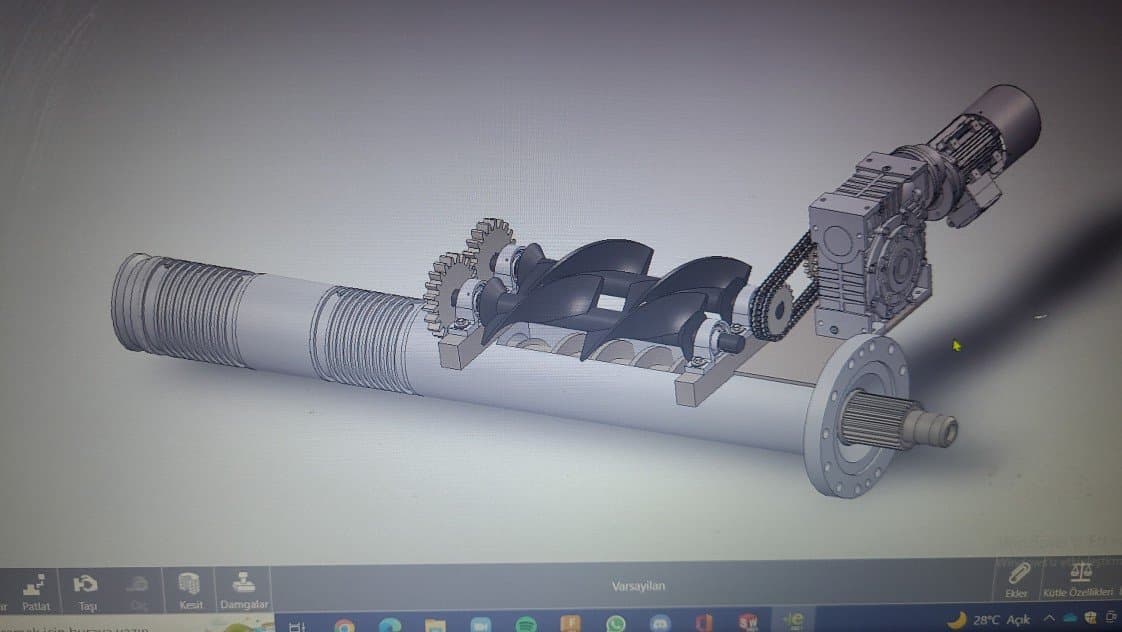Click the active eDrawings taskbar icon
Image resolution: width=1122 pixels, height=632 pixels.
pyautogui.click(x=794, y=621)
